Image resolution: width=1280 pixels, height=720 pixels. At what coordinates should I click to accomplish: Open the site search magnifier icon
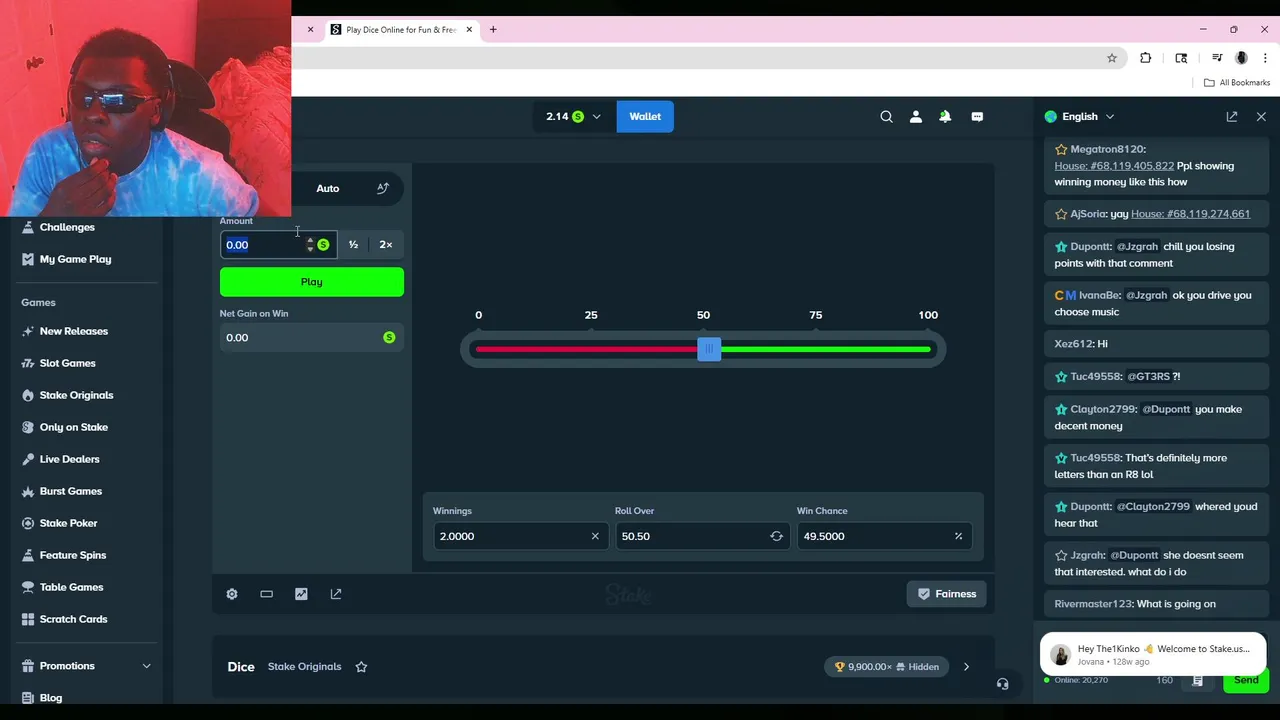[x=886, y=117]
